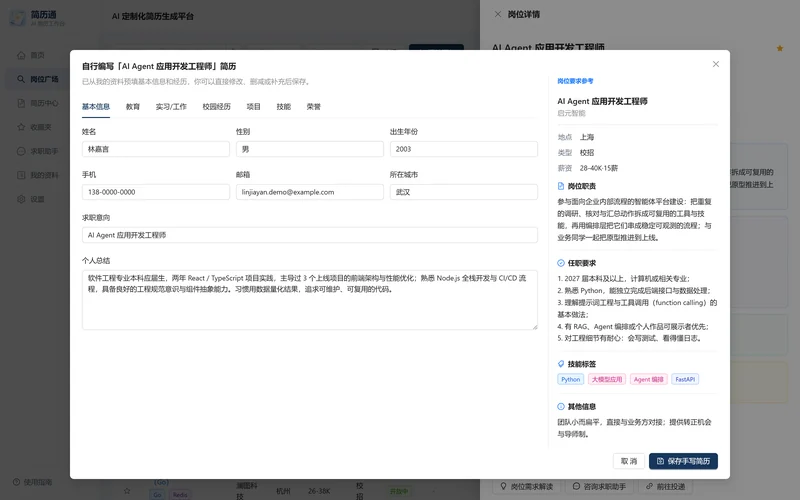Click the FastAPI skill tag

685,379
